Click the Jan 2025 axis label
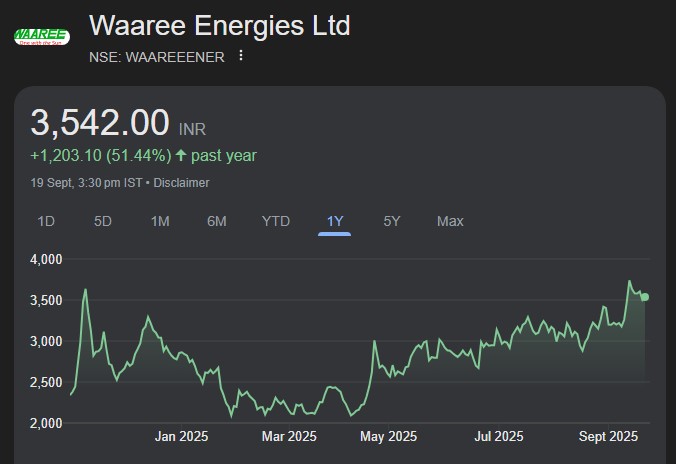 (181, 436)
